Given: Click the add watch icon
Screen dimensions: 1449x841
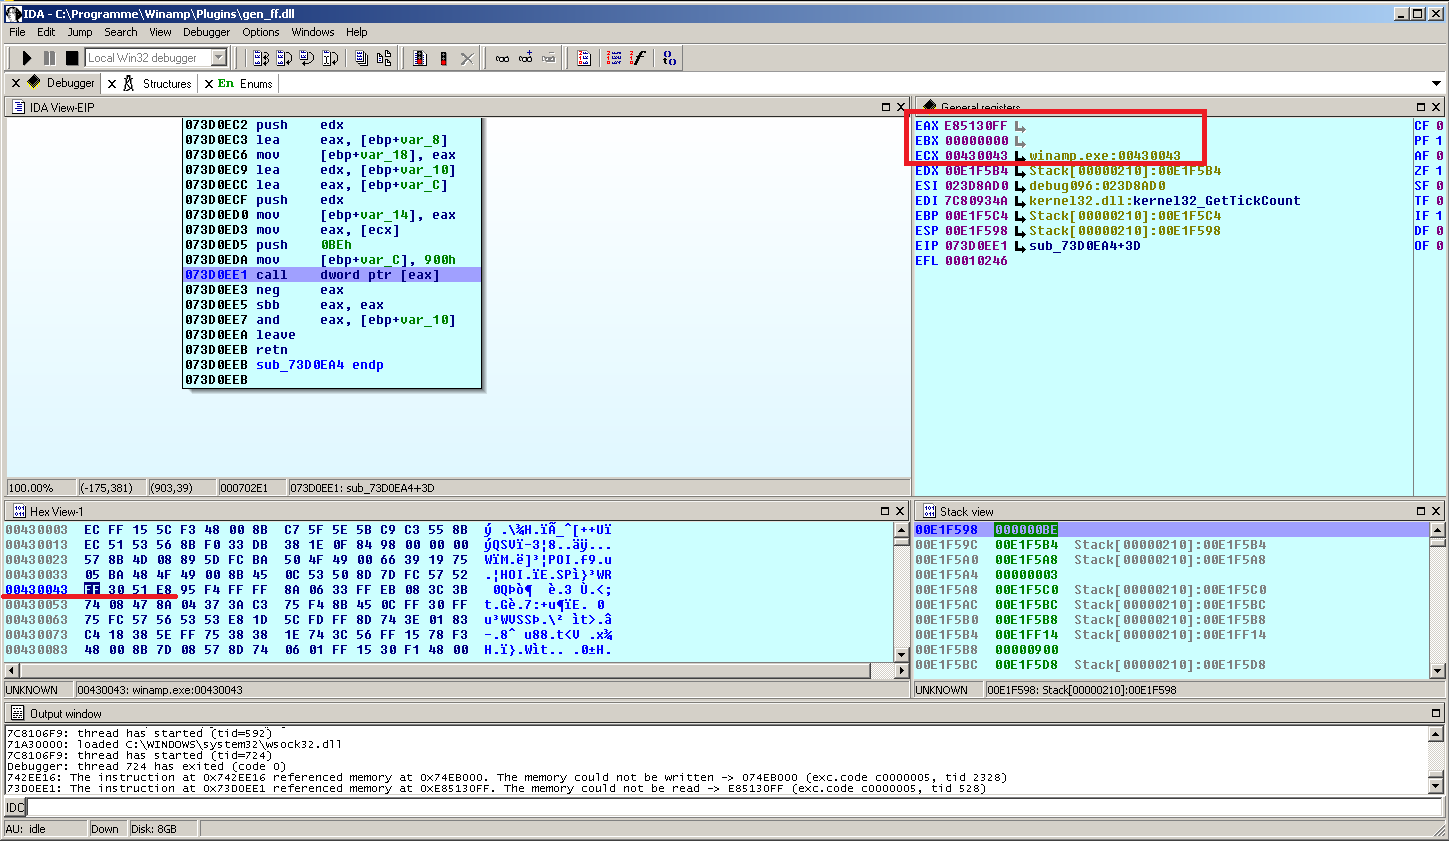Looking at the screenshot, I should click(525, 58).
